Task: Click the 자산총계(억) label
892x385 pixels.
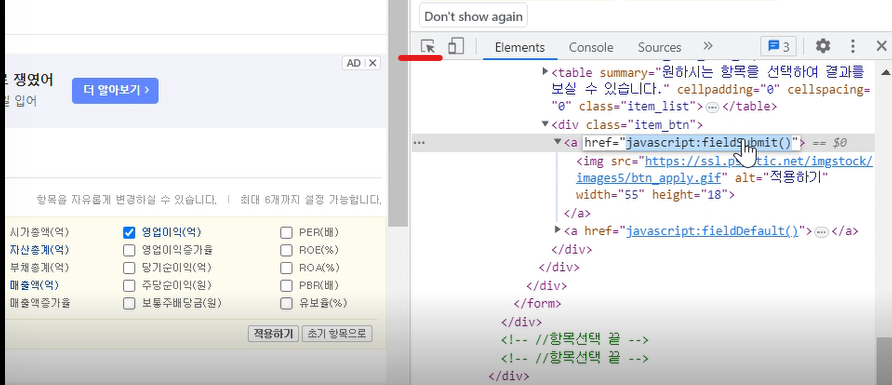Action: coord(40,250)
